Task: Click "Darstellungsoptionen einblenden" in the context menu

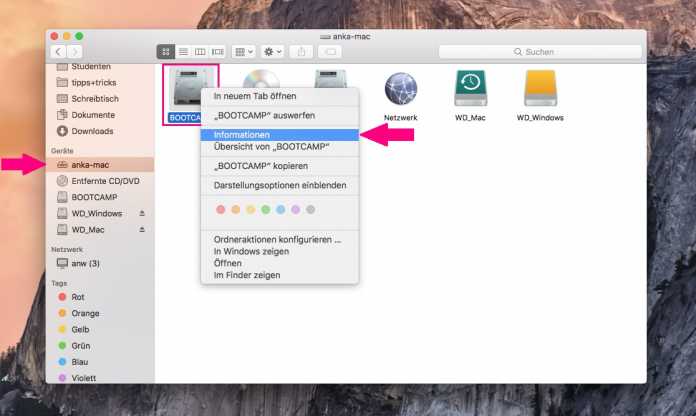Action: coord(280,185)
